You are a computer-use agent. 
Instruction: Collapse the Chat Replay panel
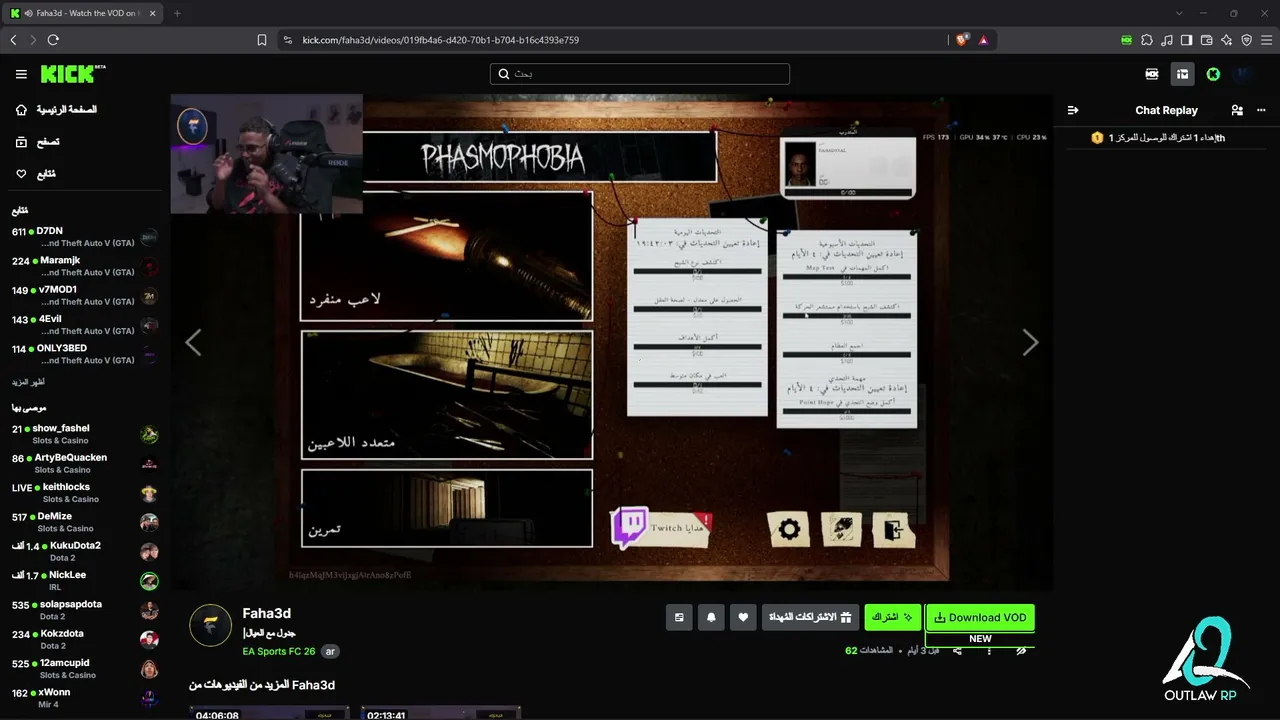[1073, 110]
